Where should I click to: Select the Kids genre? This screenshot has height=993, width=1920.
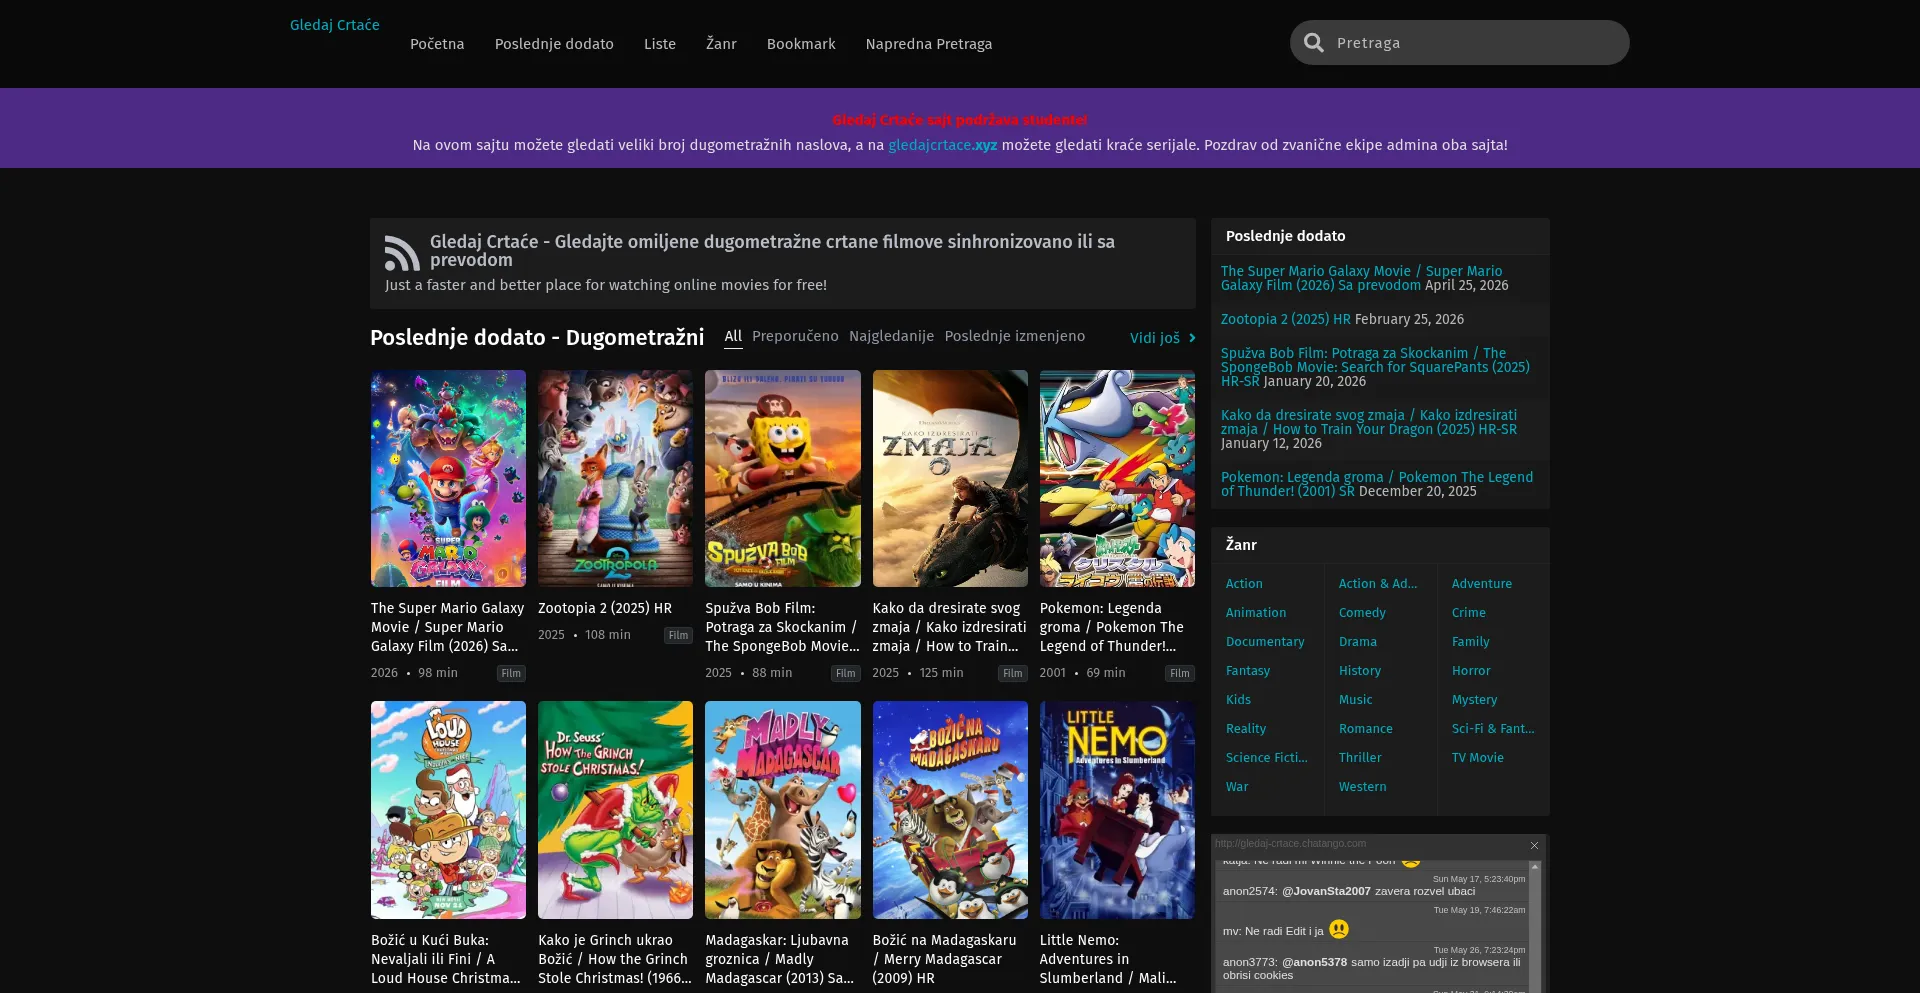(x=1238, y=700)
